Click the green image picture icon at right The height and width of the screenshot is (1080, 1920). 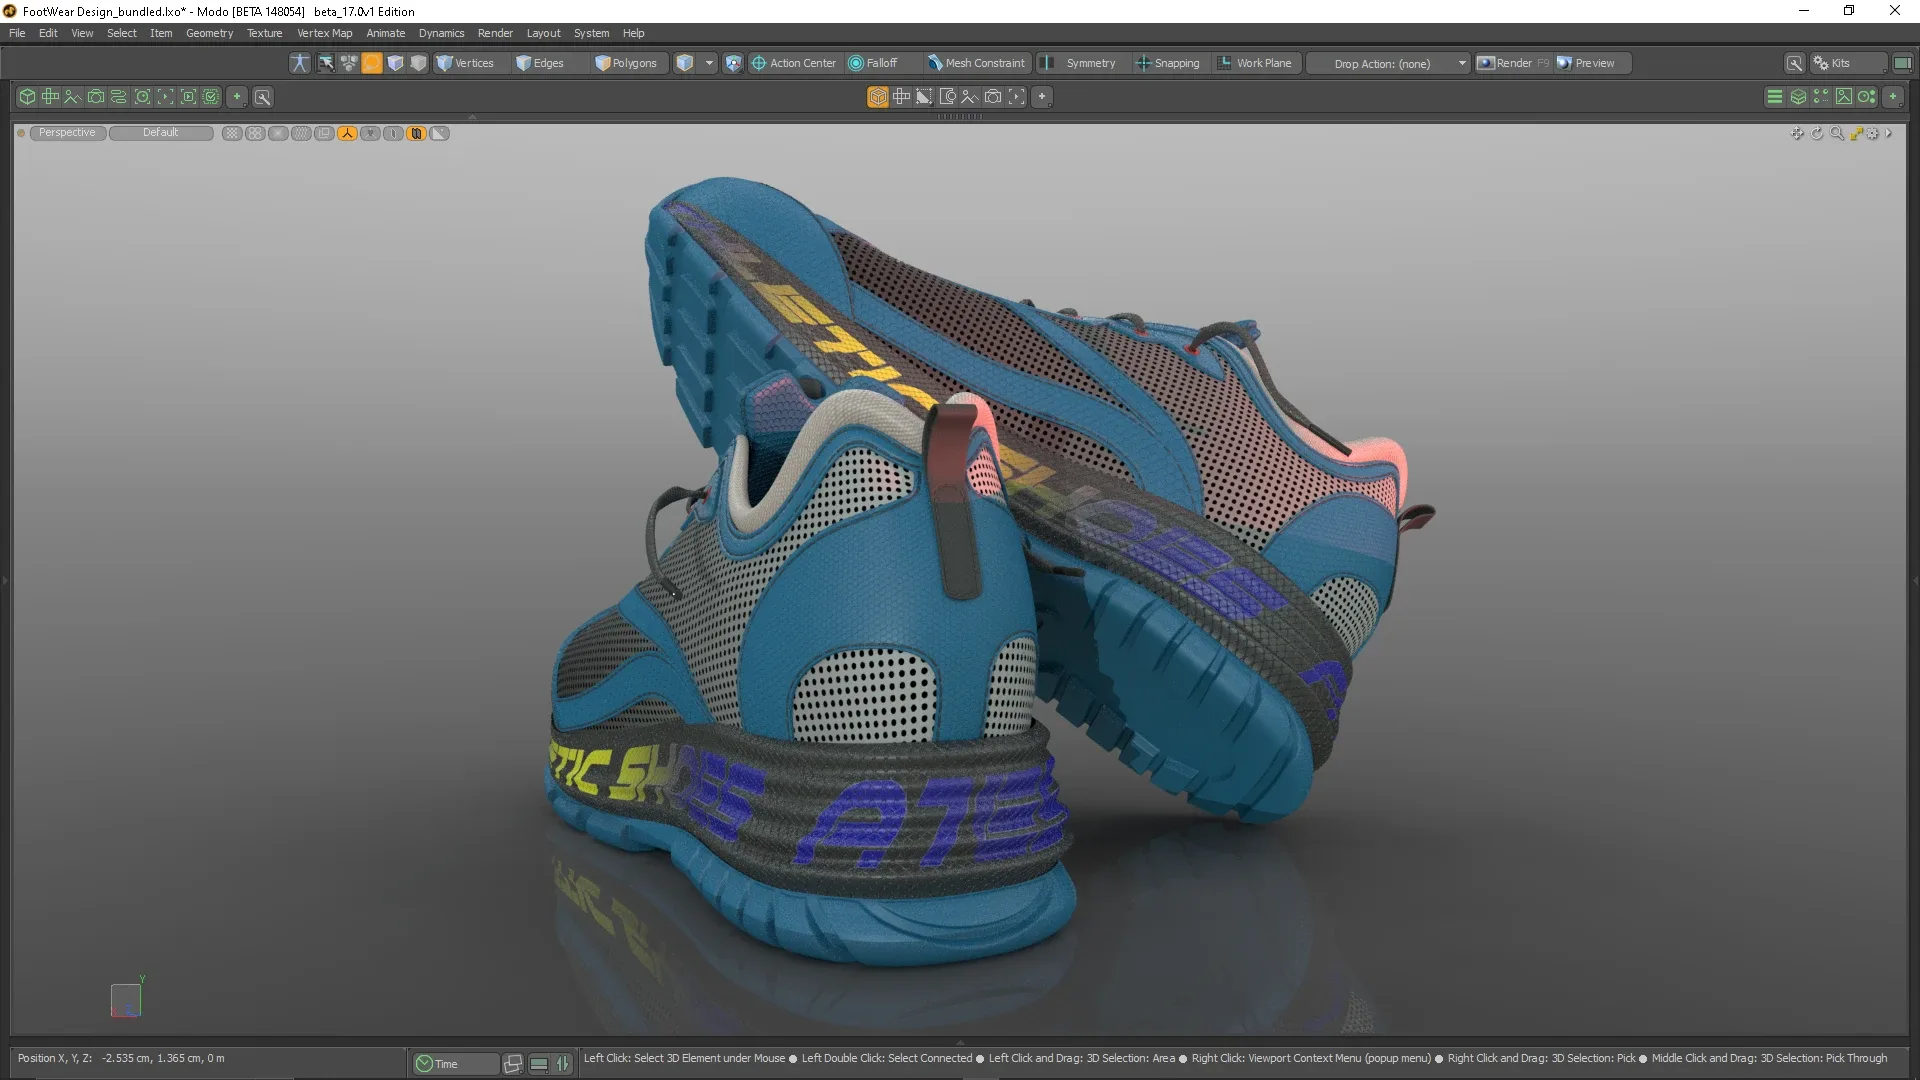point(1844,97)
